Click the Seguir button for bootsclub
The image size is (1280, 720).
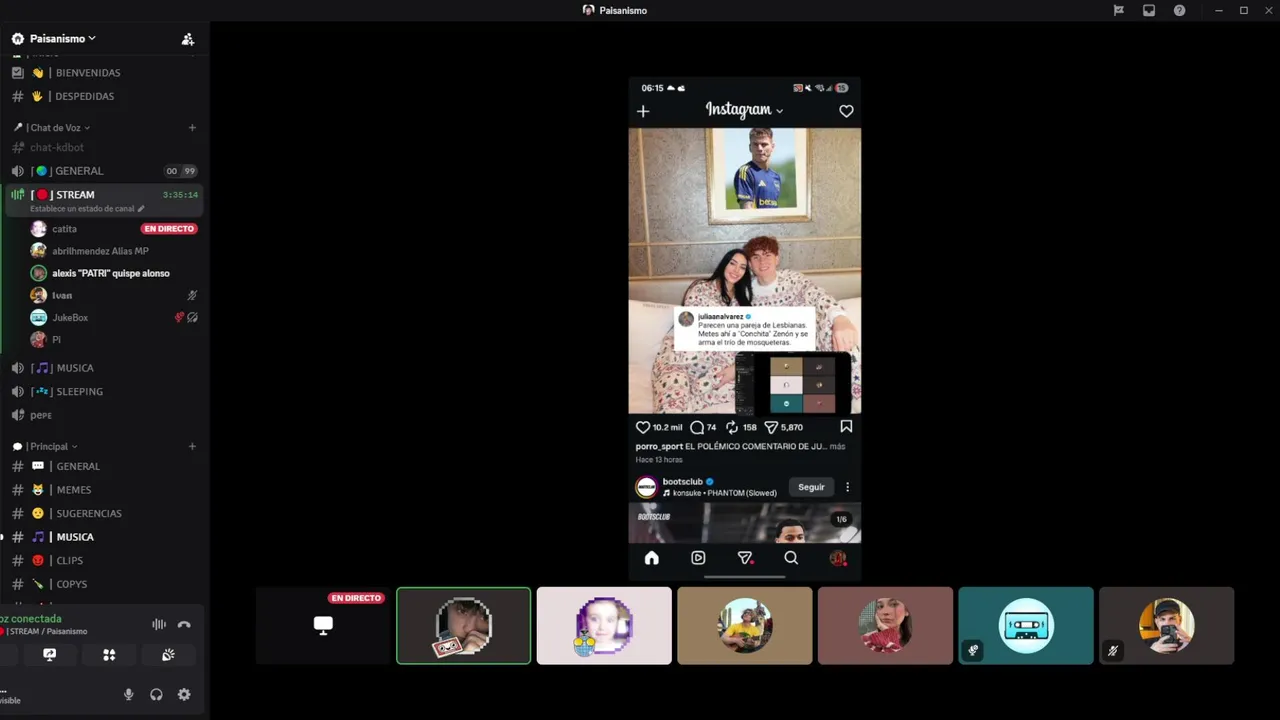tap(811, 487)
